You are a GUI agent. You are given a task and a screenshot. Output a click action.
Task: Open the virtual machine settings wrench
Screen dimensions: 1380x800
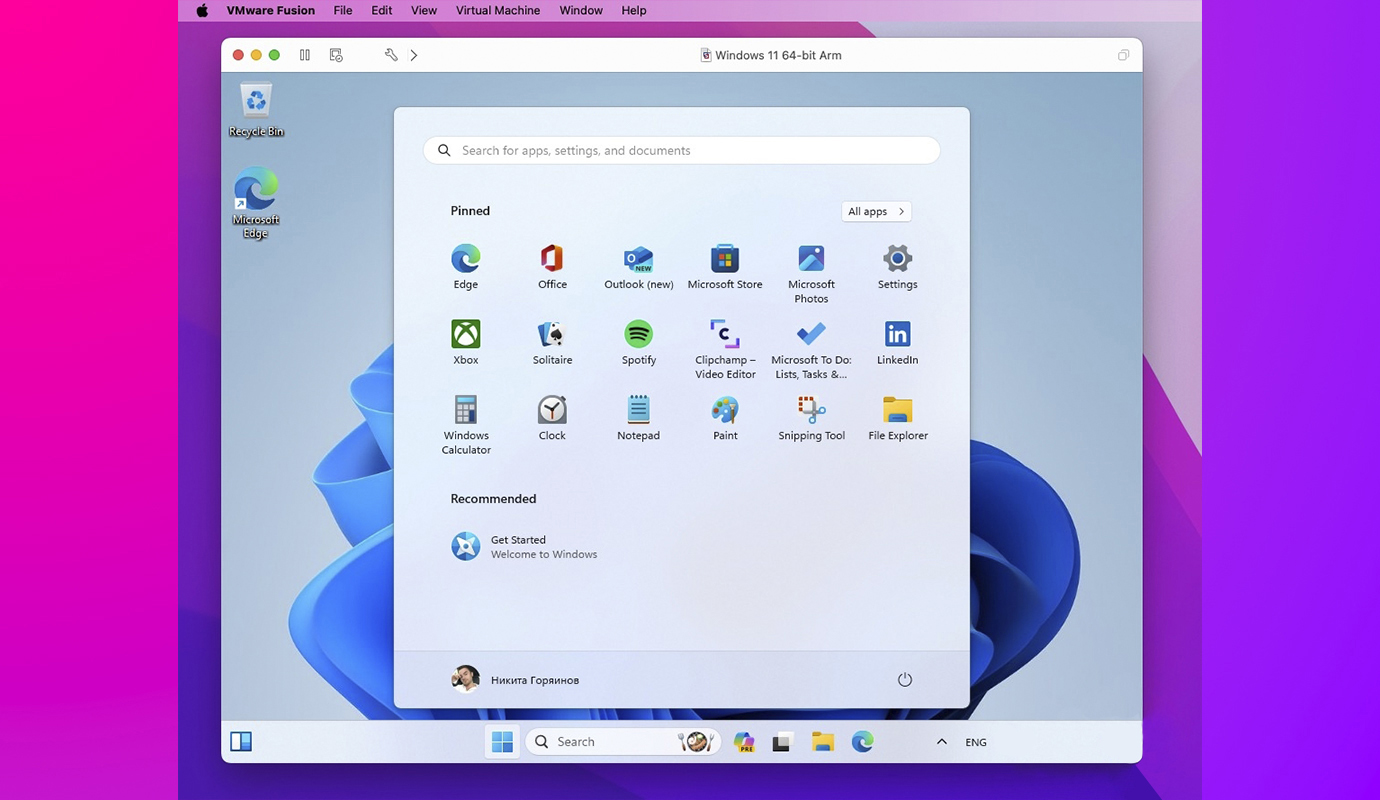(x=391, y=55)
